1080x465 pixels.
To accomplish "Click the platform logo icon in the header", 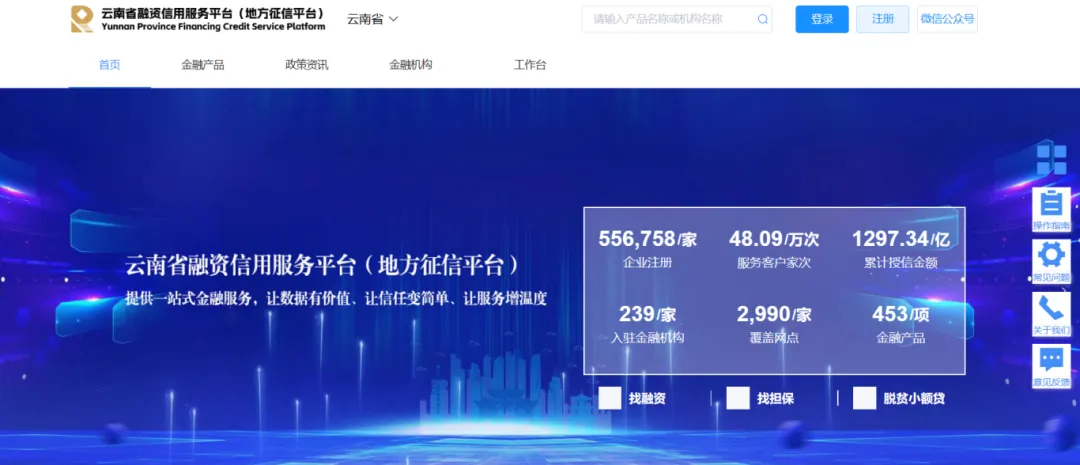I will 82,19.
